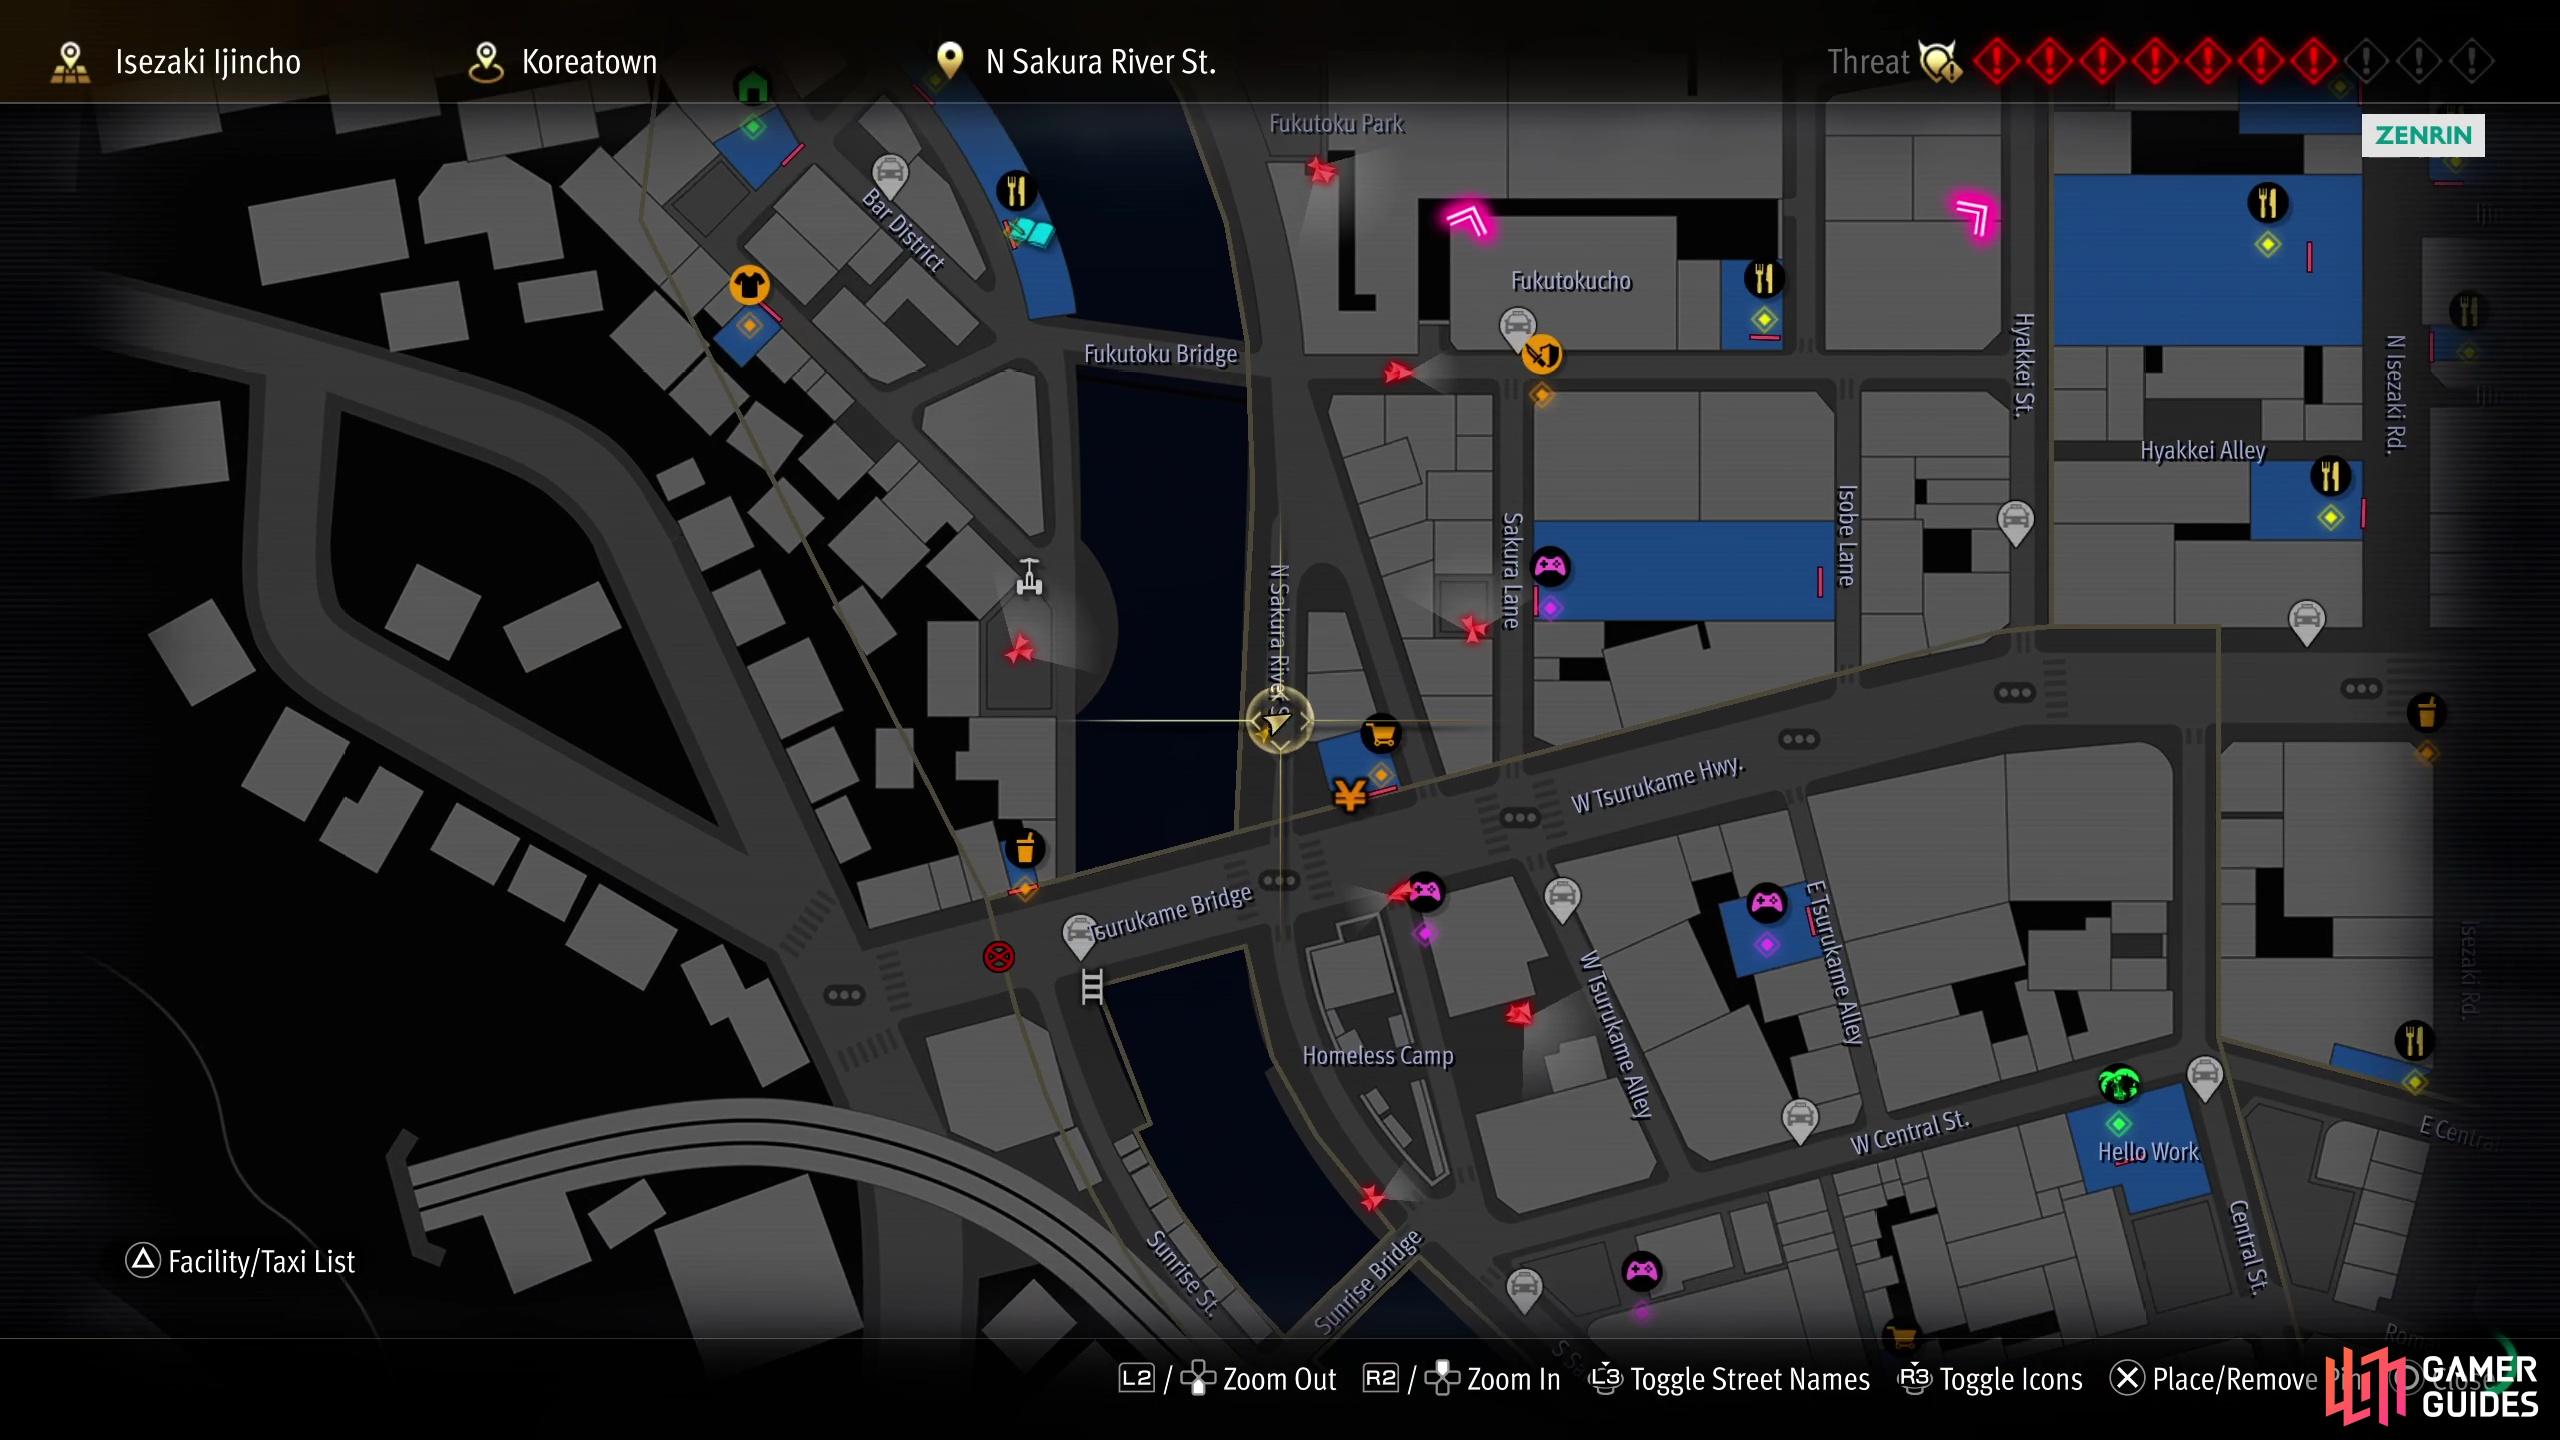
Task: Click the arcade controller icon on Sakura Lane
Action: click(x=1550, y=567)
